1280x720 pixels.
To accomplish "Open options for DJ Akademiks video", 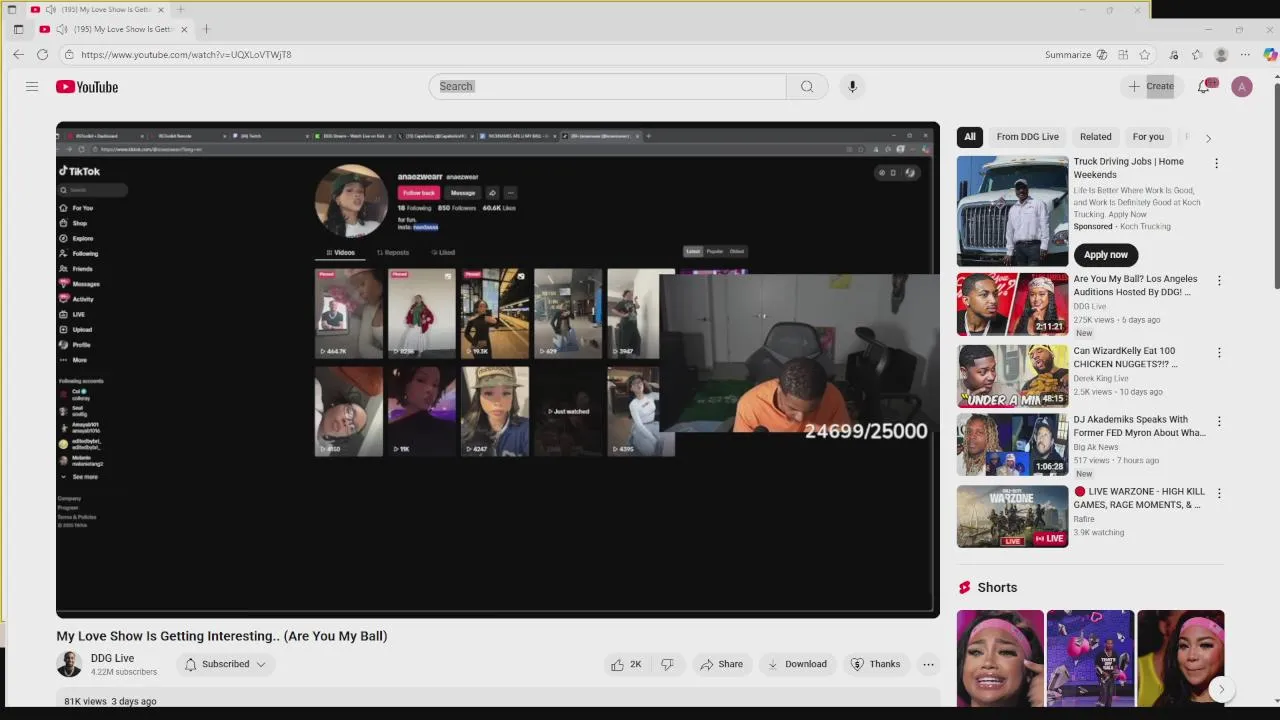I will (x=1218, y=421).
